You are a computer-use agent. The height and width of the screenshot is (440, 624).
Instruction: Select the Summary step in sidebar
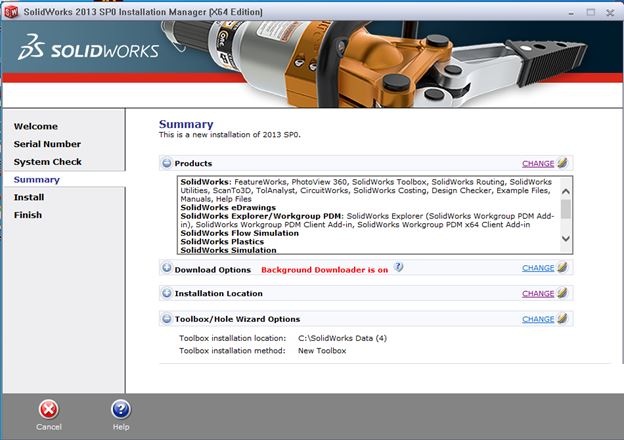coord(37,179)
